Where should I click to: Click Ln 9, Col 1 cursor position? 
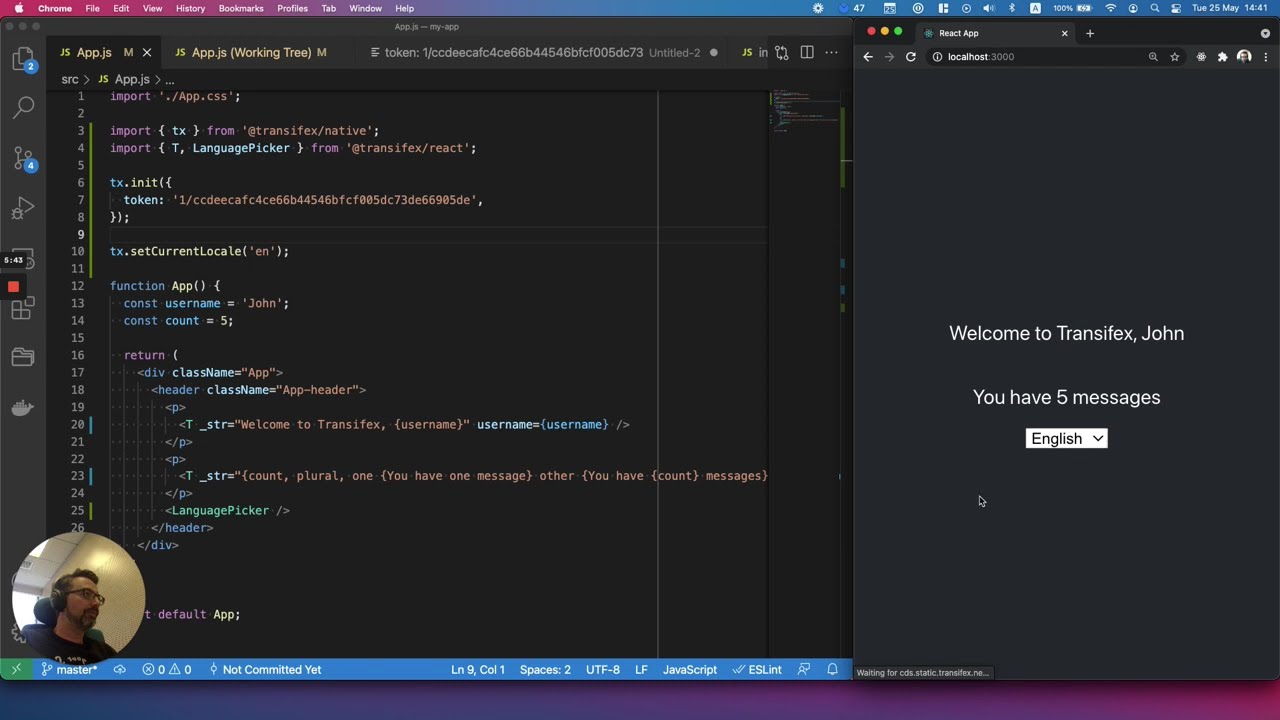tap(478, 669)
